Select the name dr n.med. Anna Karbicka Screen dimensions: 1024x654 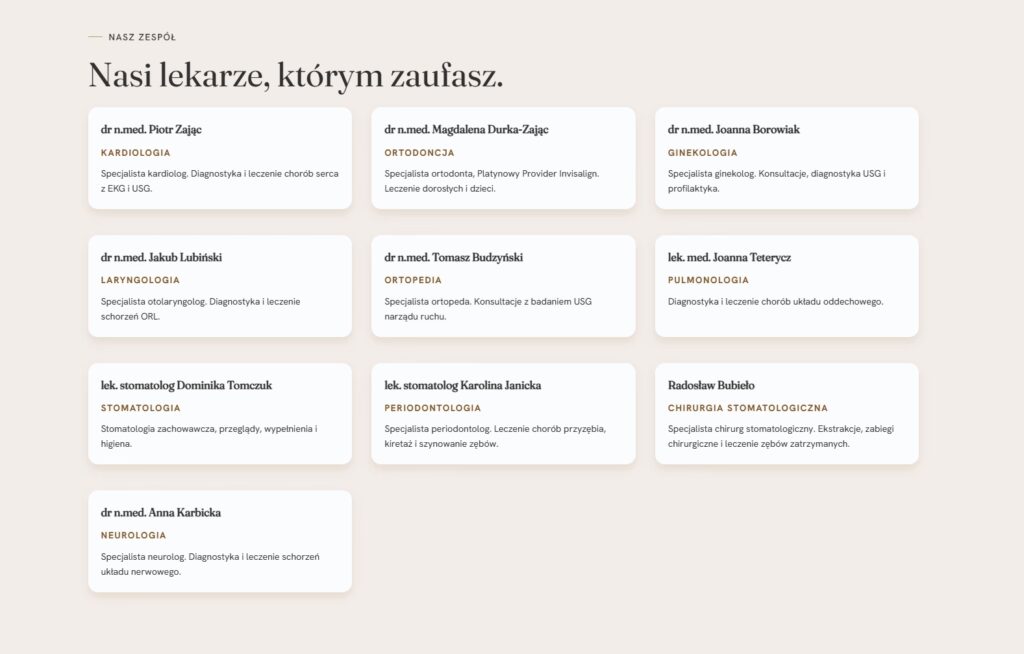tap(161, 513)
